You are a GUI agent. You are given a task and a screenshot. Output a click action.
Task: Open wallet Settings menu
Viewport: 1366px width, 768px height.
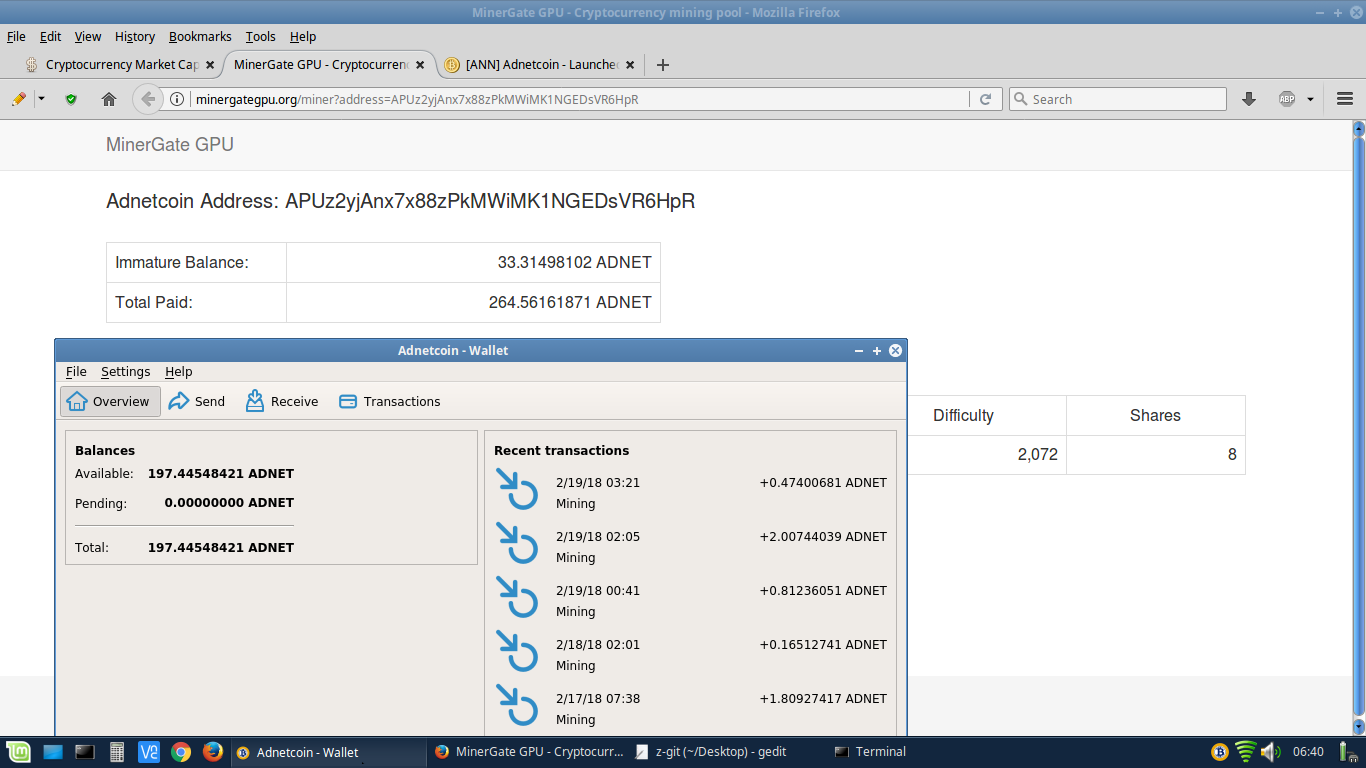click(125, 371)
